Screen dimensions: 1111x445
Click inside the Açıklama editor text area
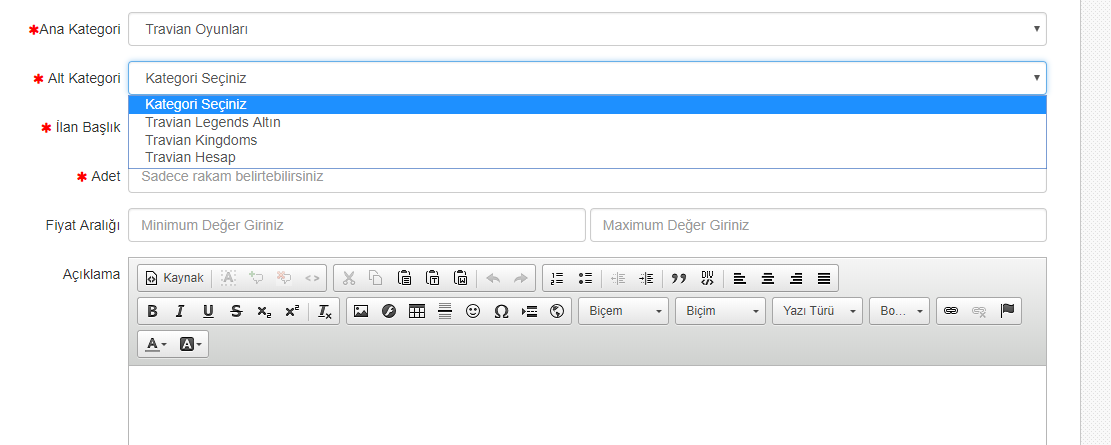(587, 405)
